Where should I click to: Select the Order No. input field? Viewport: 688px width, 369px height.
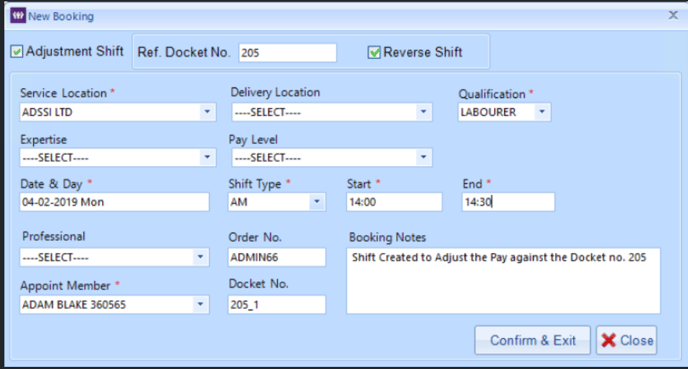pos(277,257)
